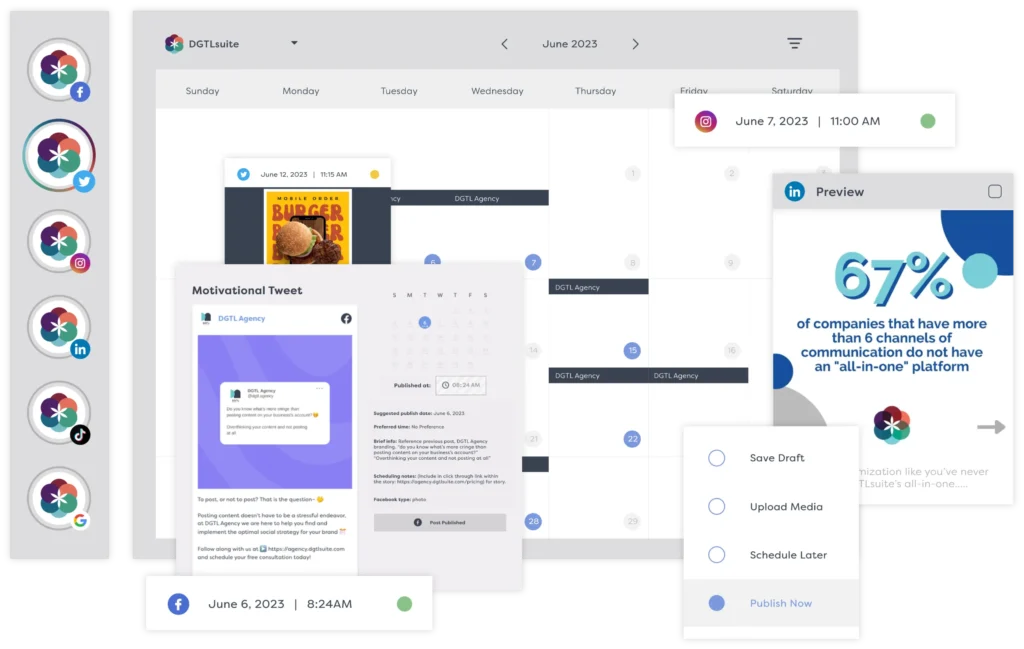Select day 15 on the calendar
The image size is (1024, 649).
(632, 351)
